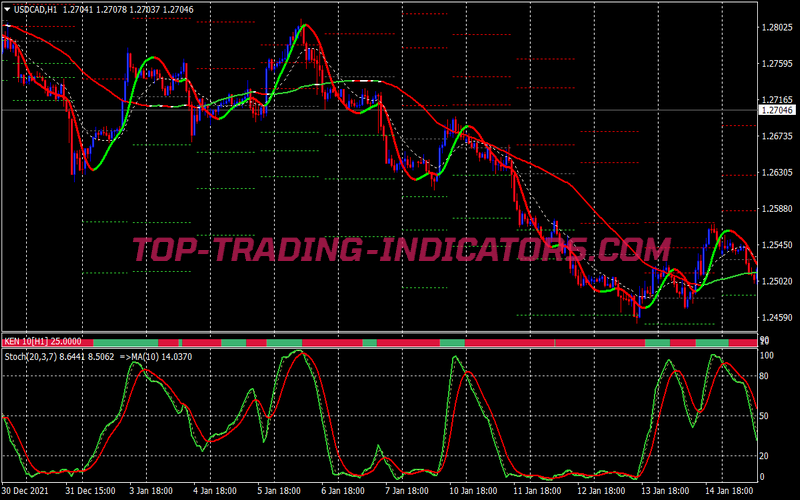Select the USDCAD,H1 chart title text
The height and width of the screenshot is (500, 800).
[x=38, y=10]
